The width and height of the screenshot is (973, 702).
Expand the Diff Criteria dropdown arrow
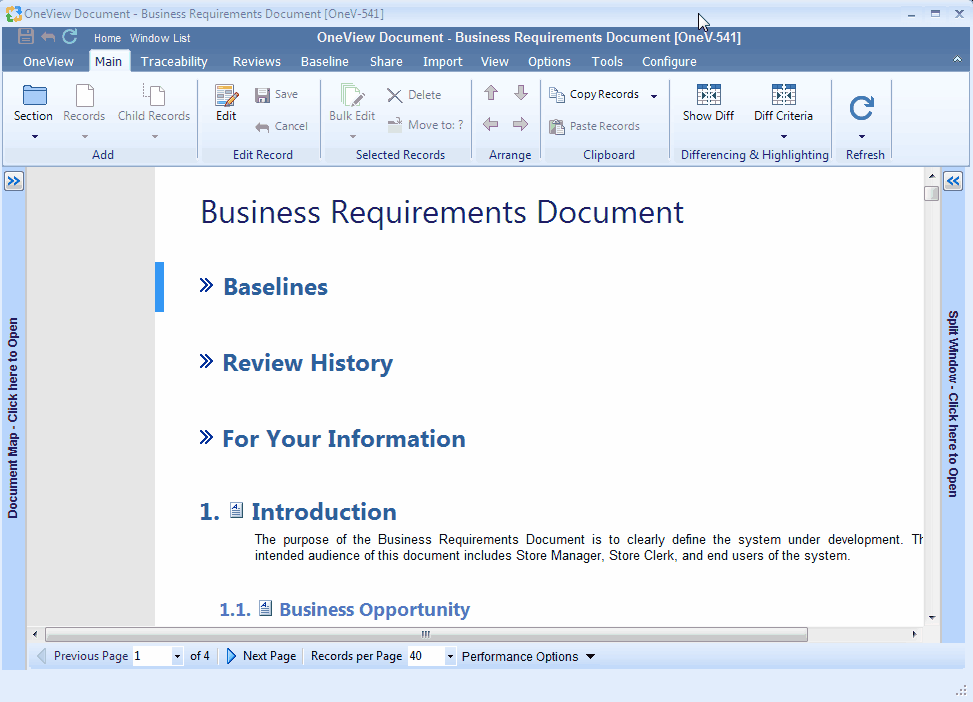tap(784, 137)
